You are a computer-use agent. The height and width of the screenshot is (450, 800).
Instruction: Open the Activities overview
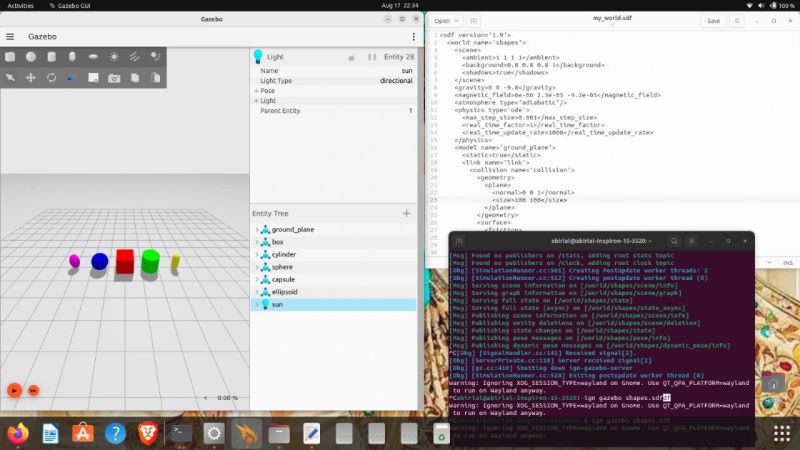point(20,5)
